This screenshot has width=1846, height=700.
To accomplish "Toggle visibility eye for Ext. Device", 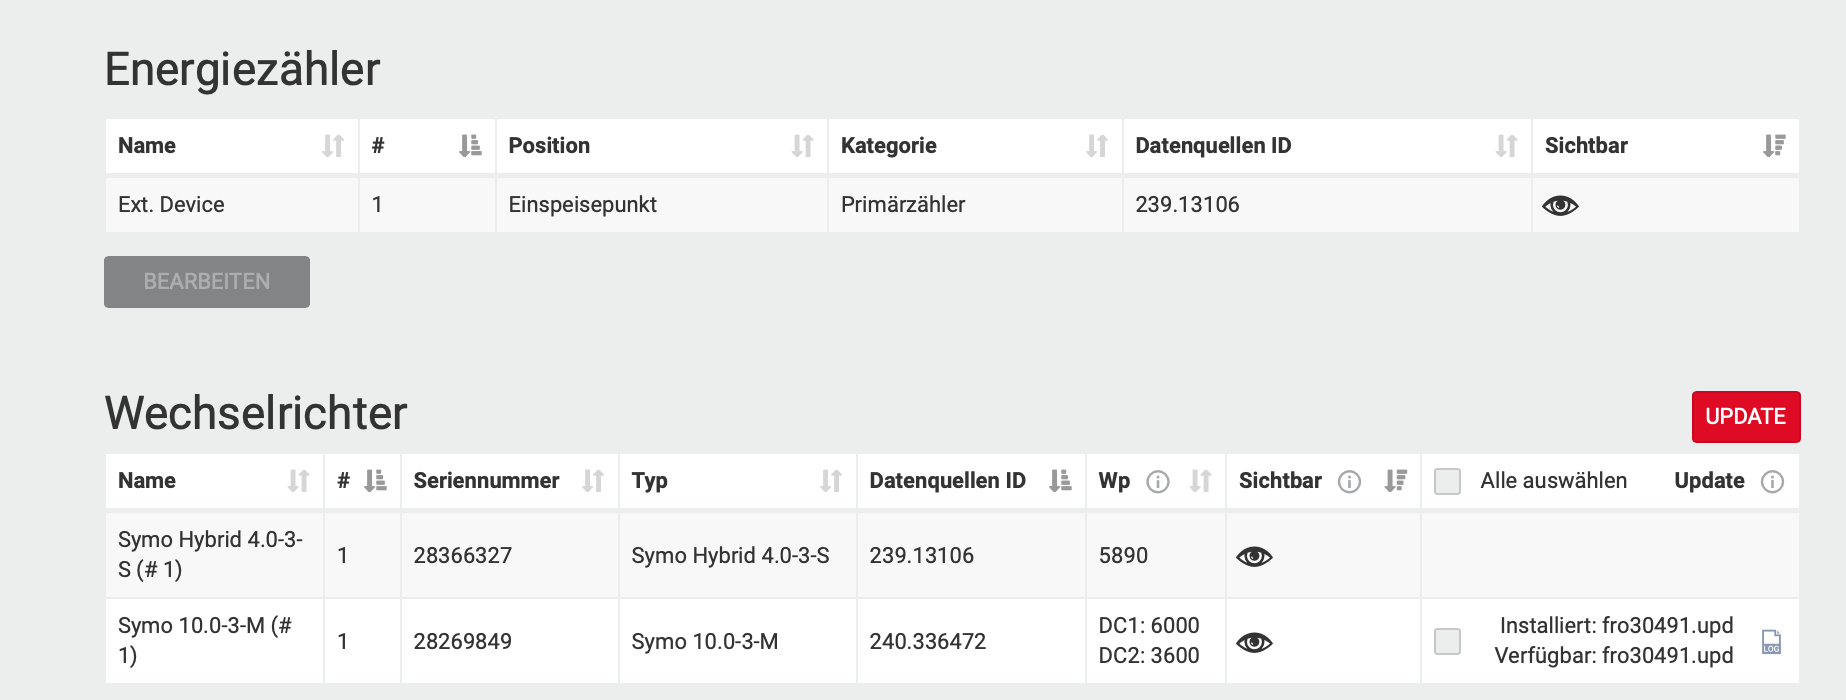I will tap(1560, 206).
